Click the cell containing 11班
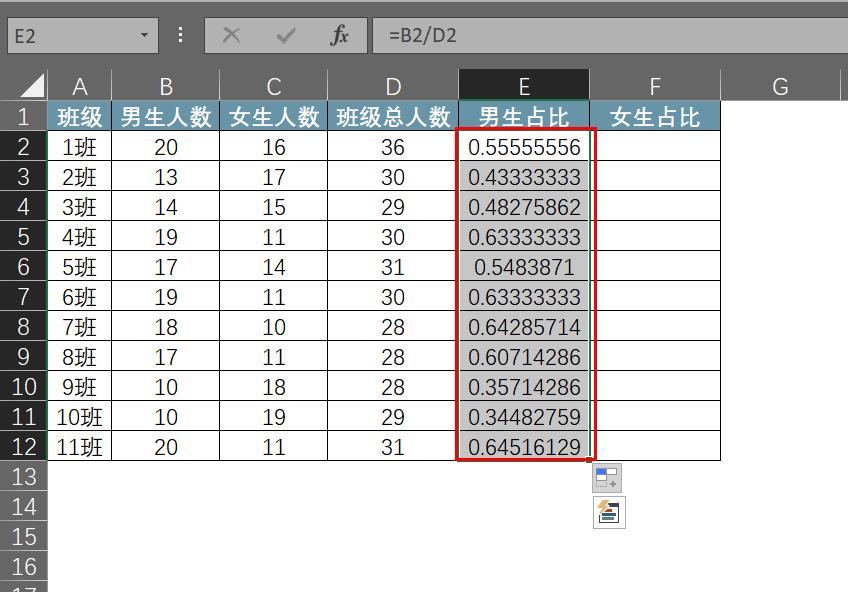 [x=80, y=448]
